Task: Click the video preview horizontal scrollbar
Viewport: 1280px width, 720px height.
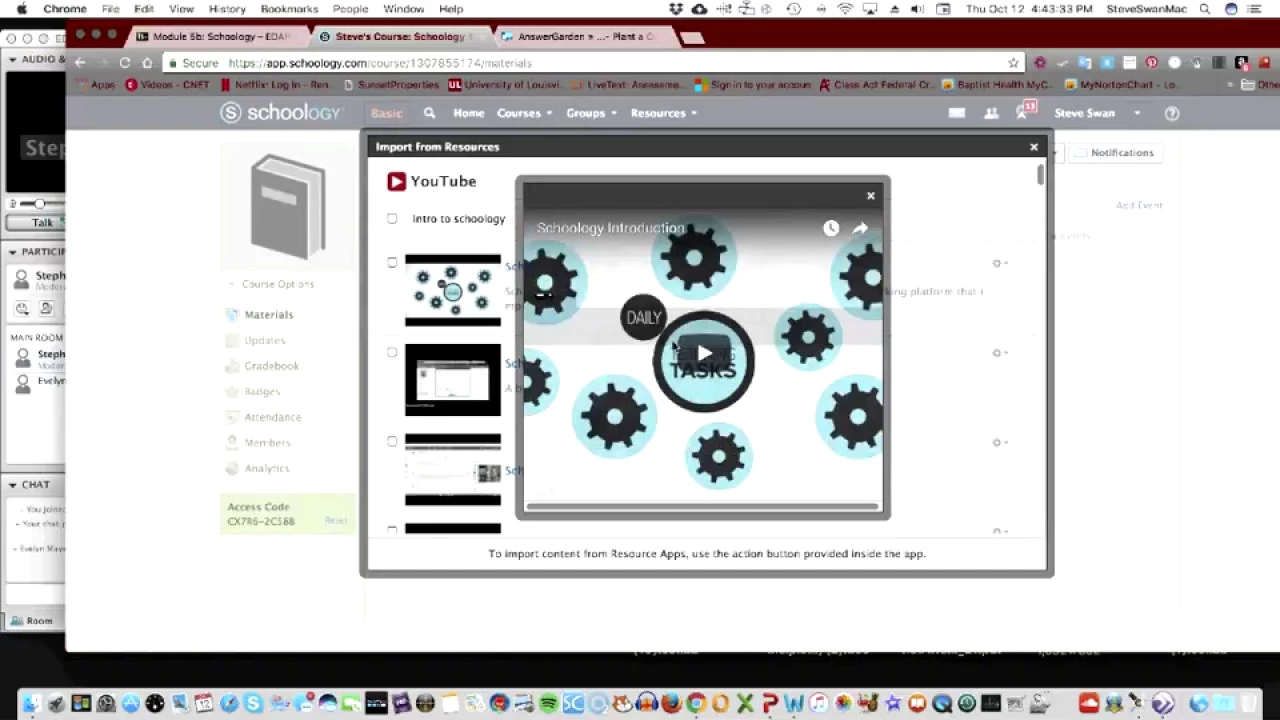Action: 702,506
